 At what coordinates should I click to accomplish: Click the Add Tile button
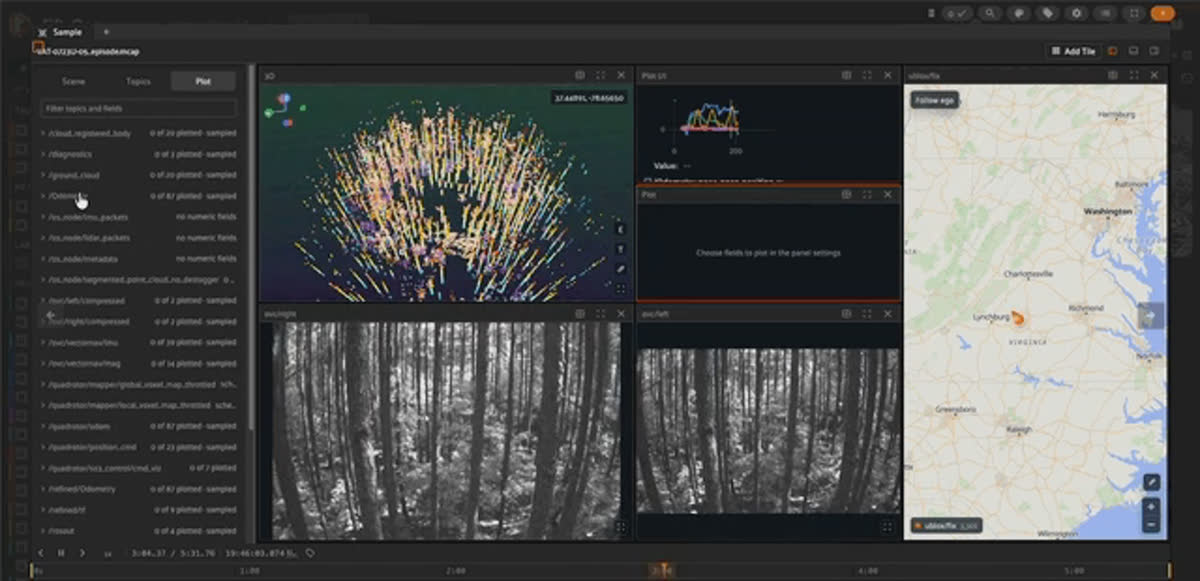[1073, 50]
